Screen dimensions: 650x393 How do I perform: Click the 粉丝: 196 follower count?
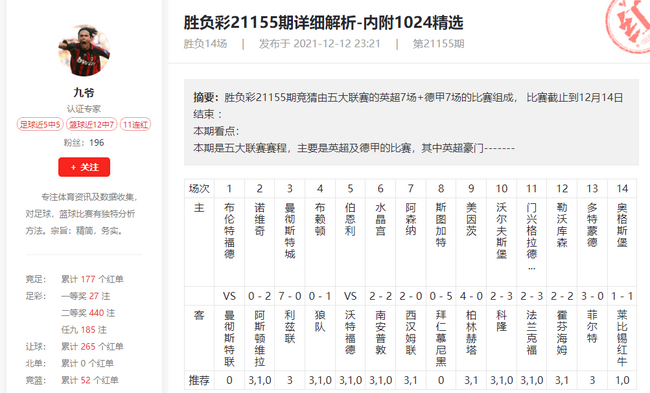coord(84,143)
